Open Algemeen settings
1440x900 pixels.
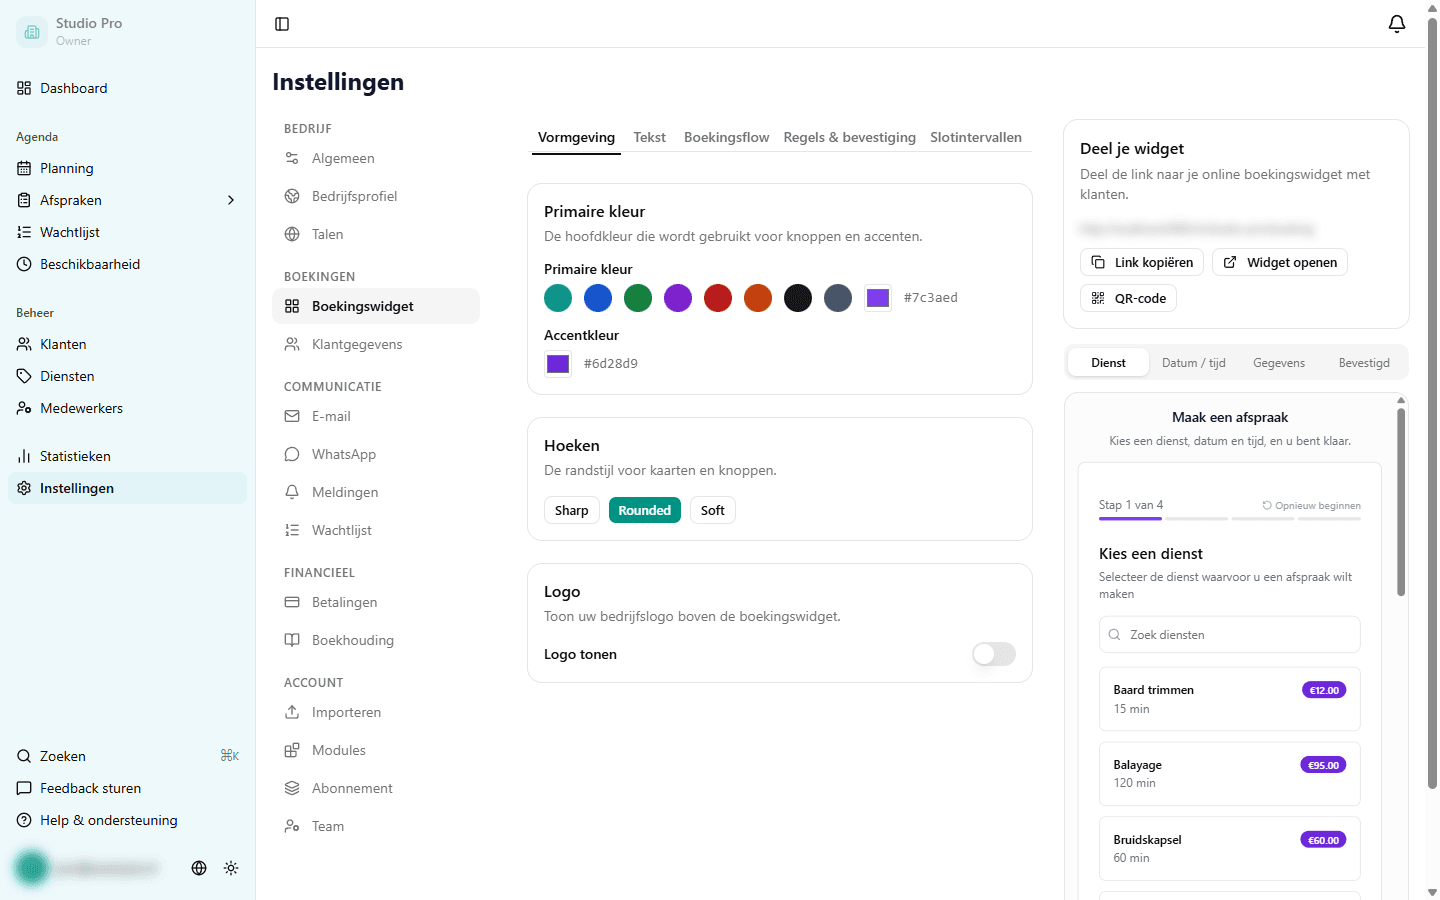(x=376, y=158)
